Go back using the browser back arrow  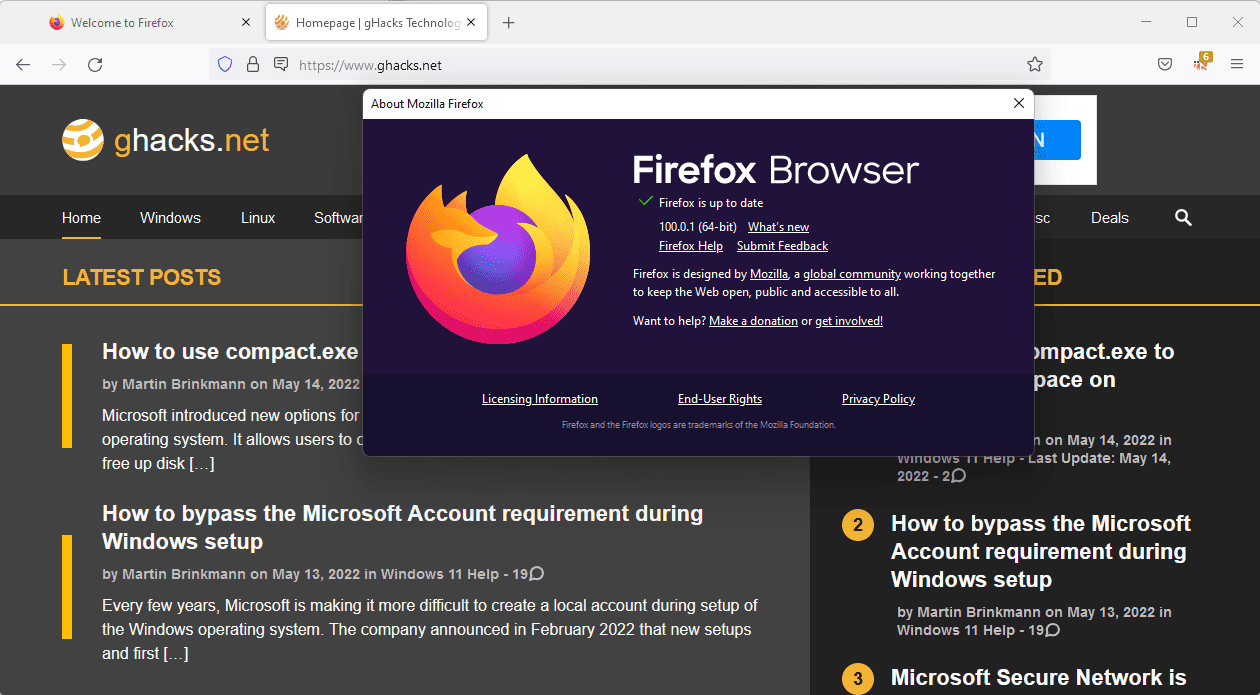point(23,65)
